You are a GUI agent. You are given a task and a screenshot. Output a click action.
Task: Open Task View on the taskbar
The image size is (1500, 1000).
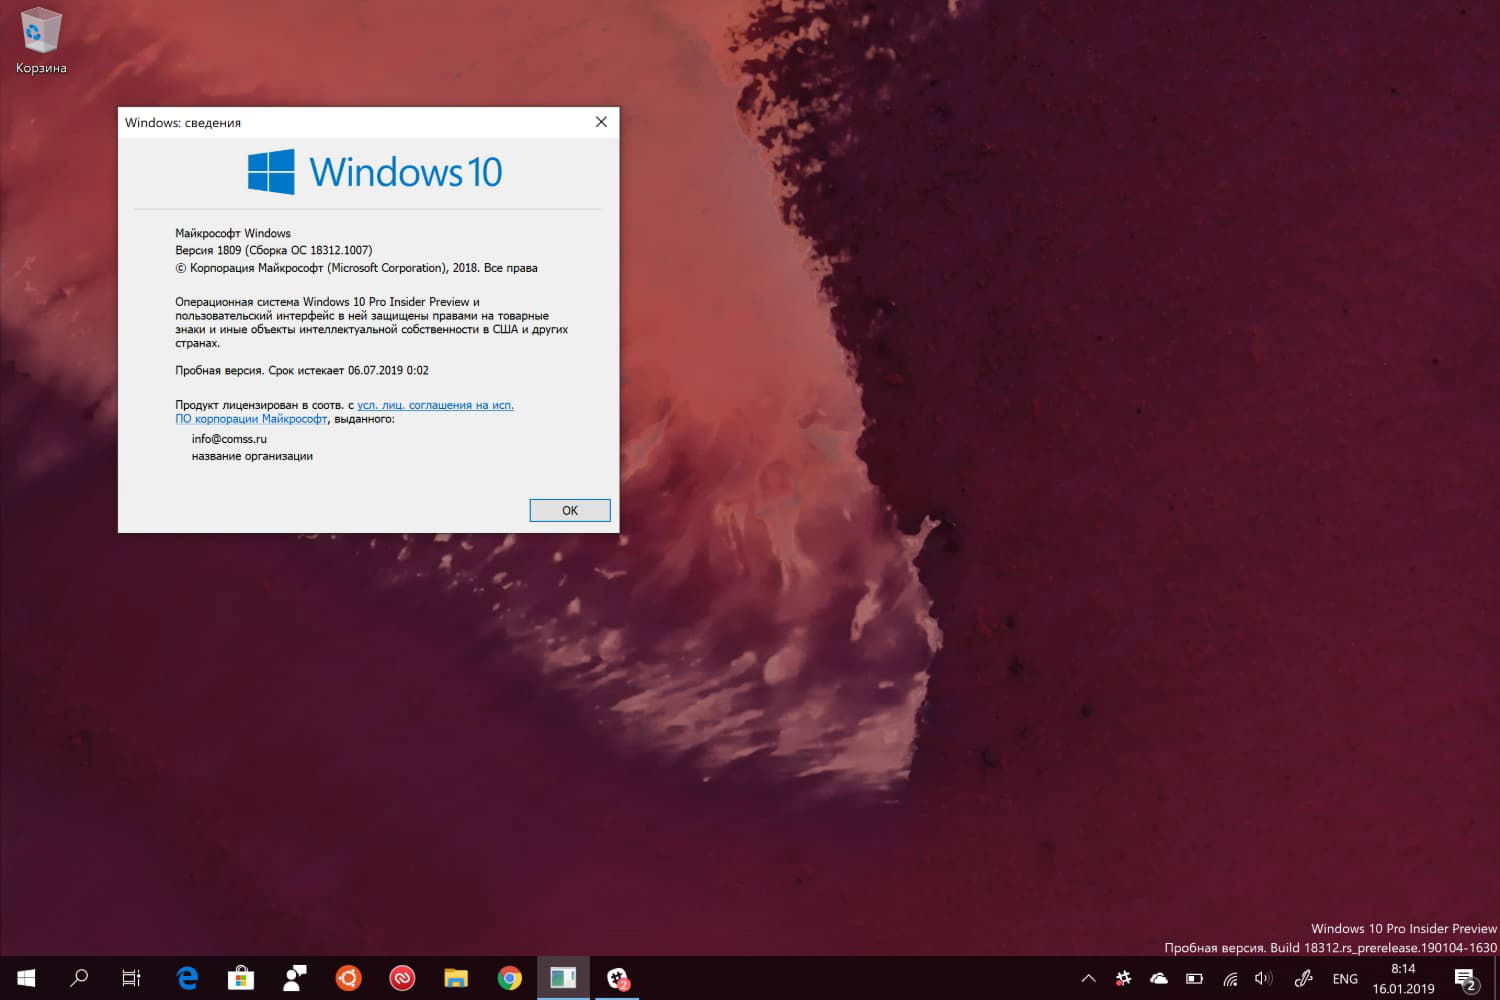pyautogui.click(x=131, y=978)
